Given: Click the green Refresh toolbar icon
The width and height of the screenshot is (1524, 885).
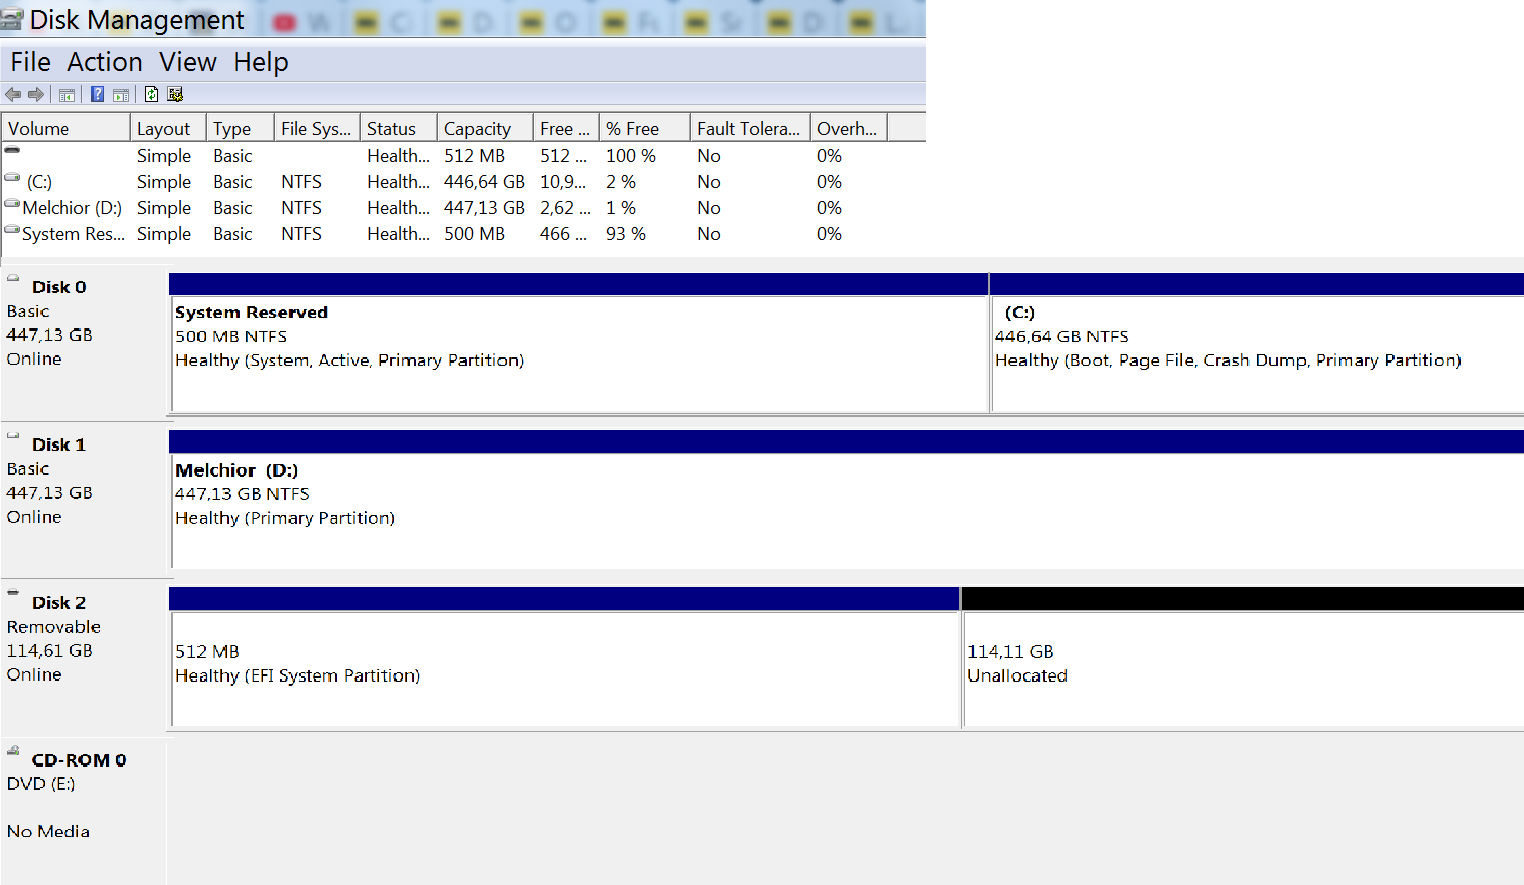Looking at the screenshot, I should [151, 95].
